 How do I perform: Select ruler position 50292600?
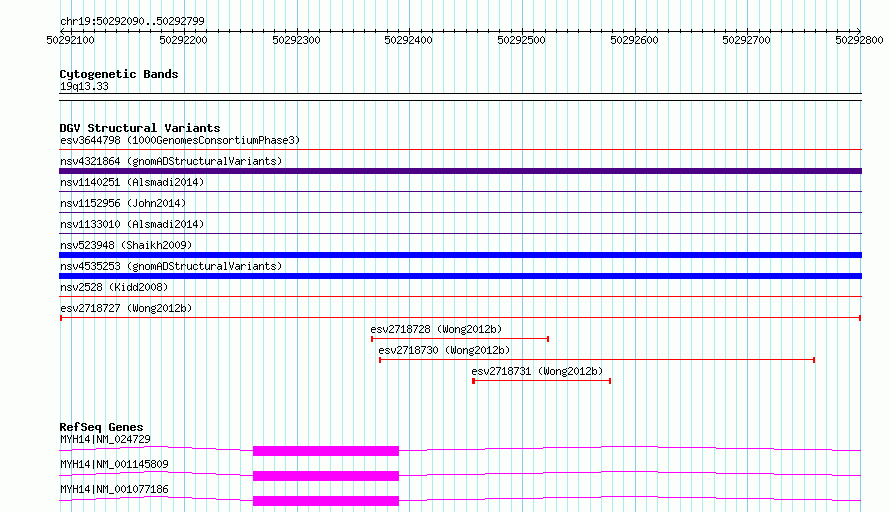(634, 40)
